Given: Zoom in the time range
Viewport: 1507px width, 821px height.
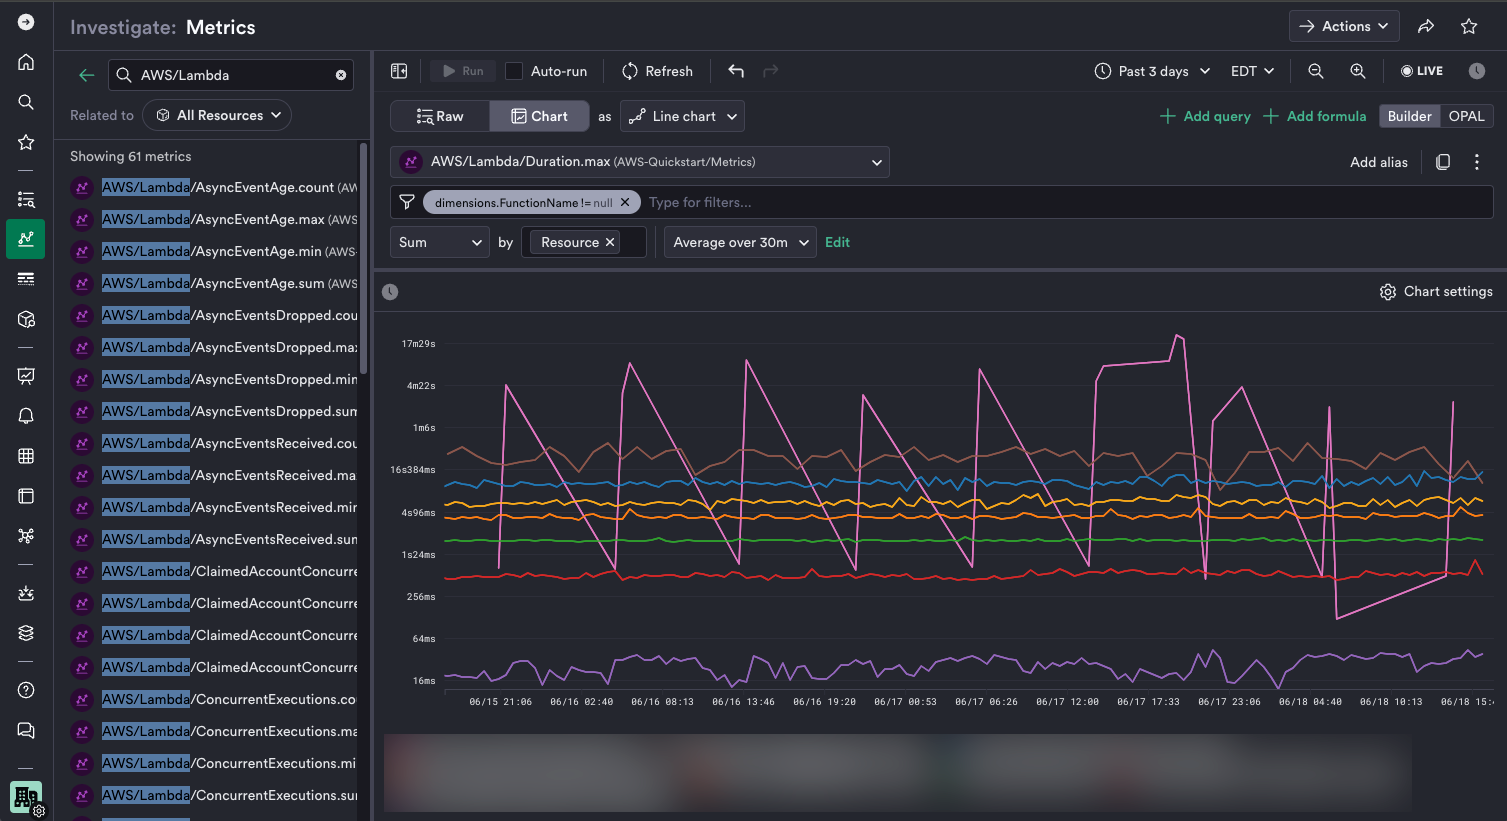Looking at the screenshot, I should tap(1358, 71).
